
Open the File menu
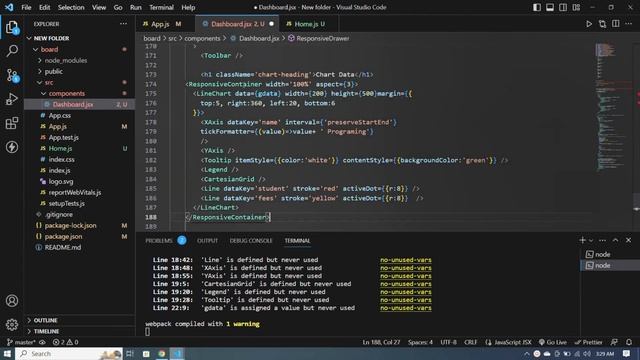coord(26,7)
